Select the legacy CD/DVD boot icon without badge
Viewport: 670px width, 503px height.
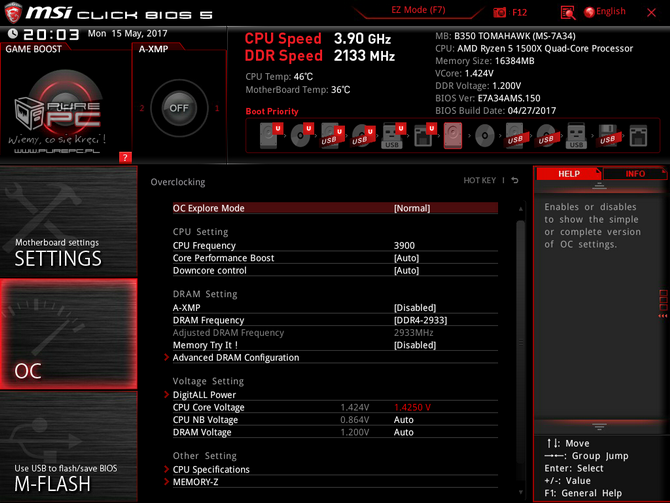485,136
